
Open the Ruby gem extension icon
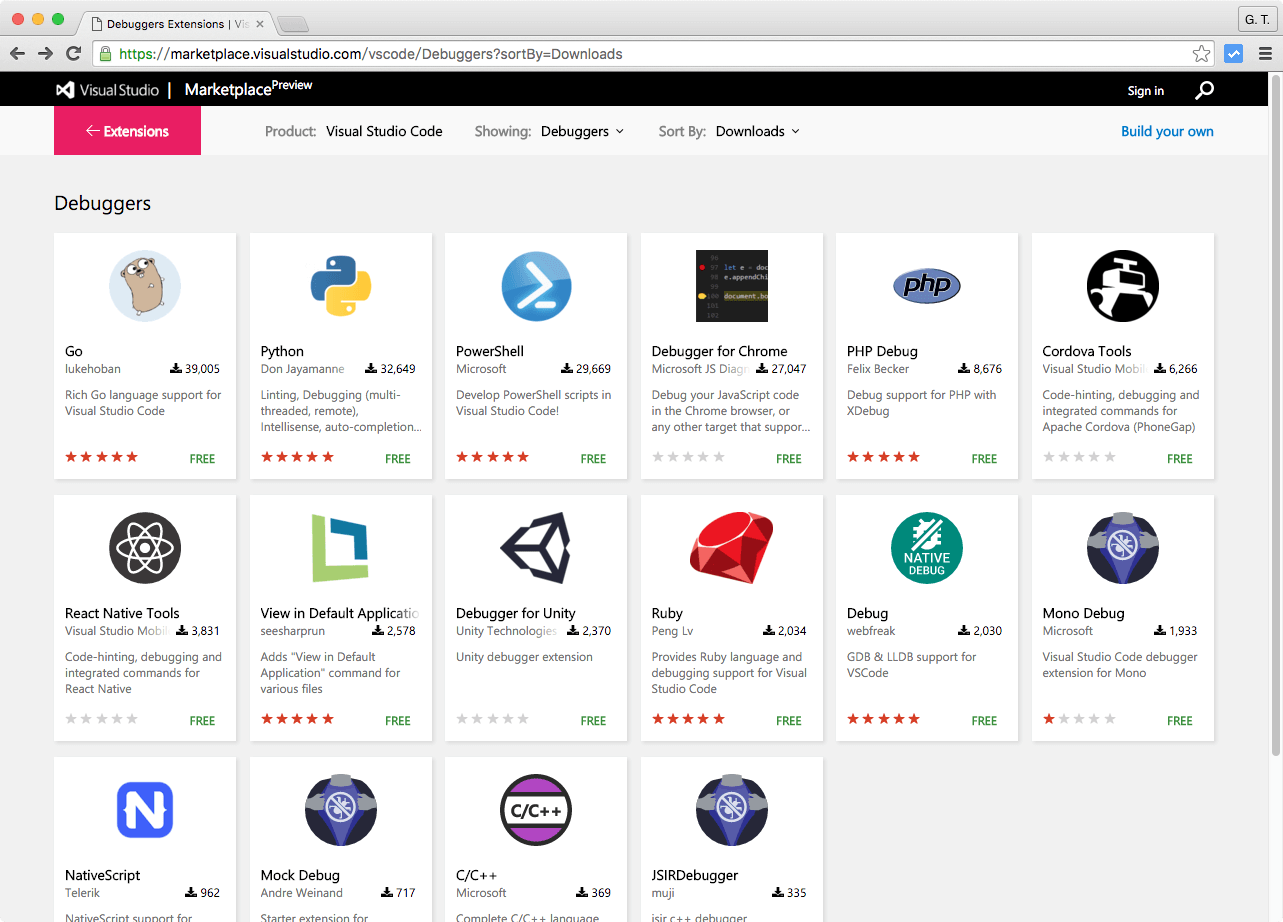(x=731, y=548)
